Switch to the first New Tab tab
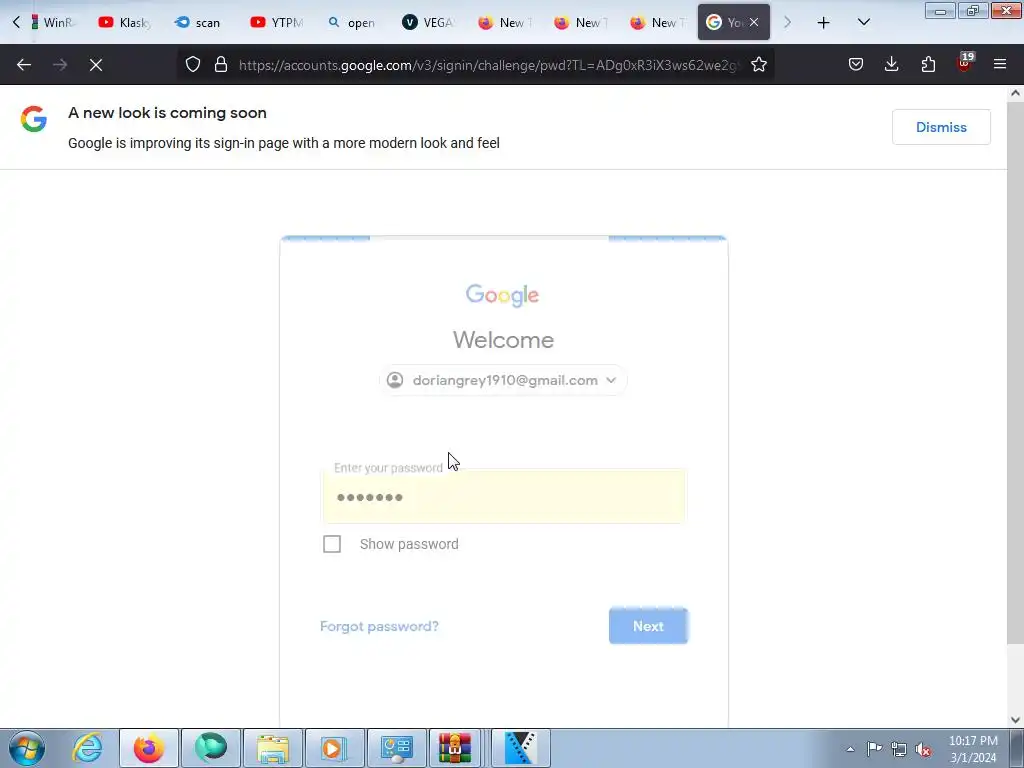This screenshot has width=1024, height=768. pyautogui.click(x=505, y=22)
